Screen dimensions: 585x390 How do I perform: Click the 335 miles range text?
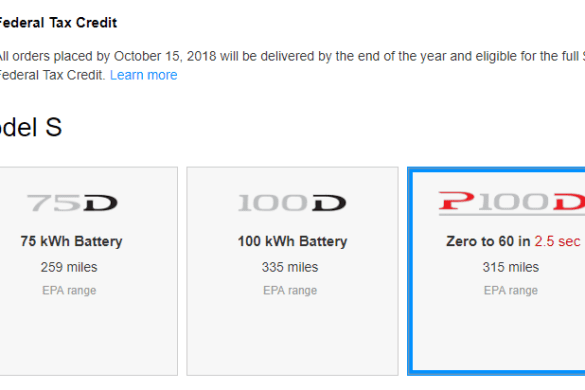pos(290,267)
